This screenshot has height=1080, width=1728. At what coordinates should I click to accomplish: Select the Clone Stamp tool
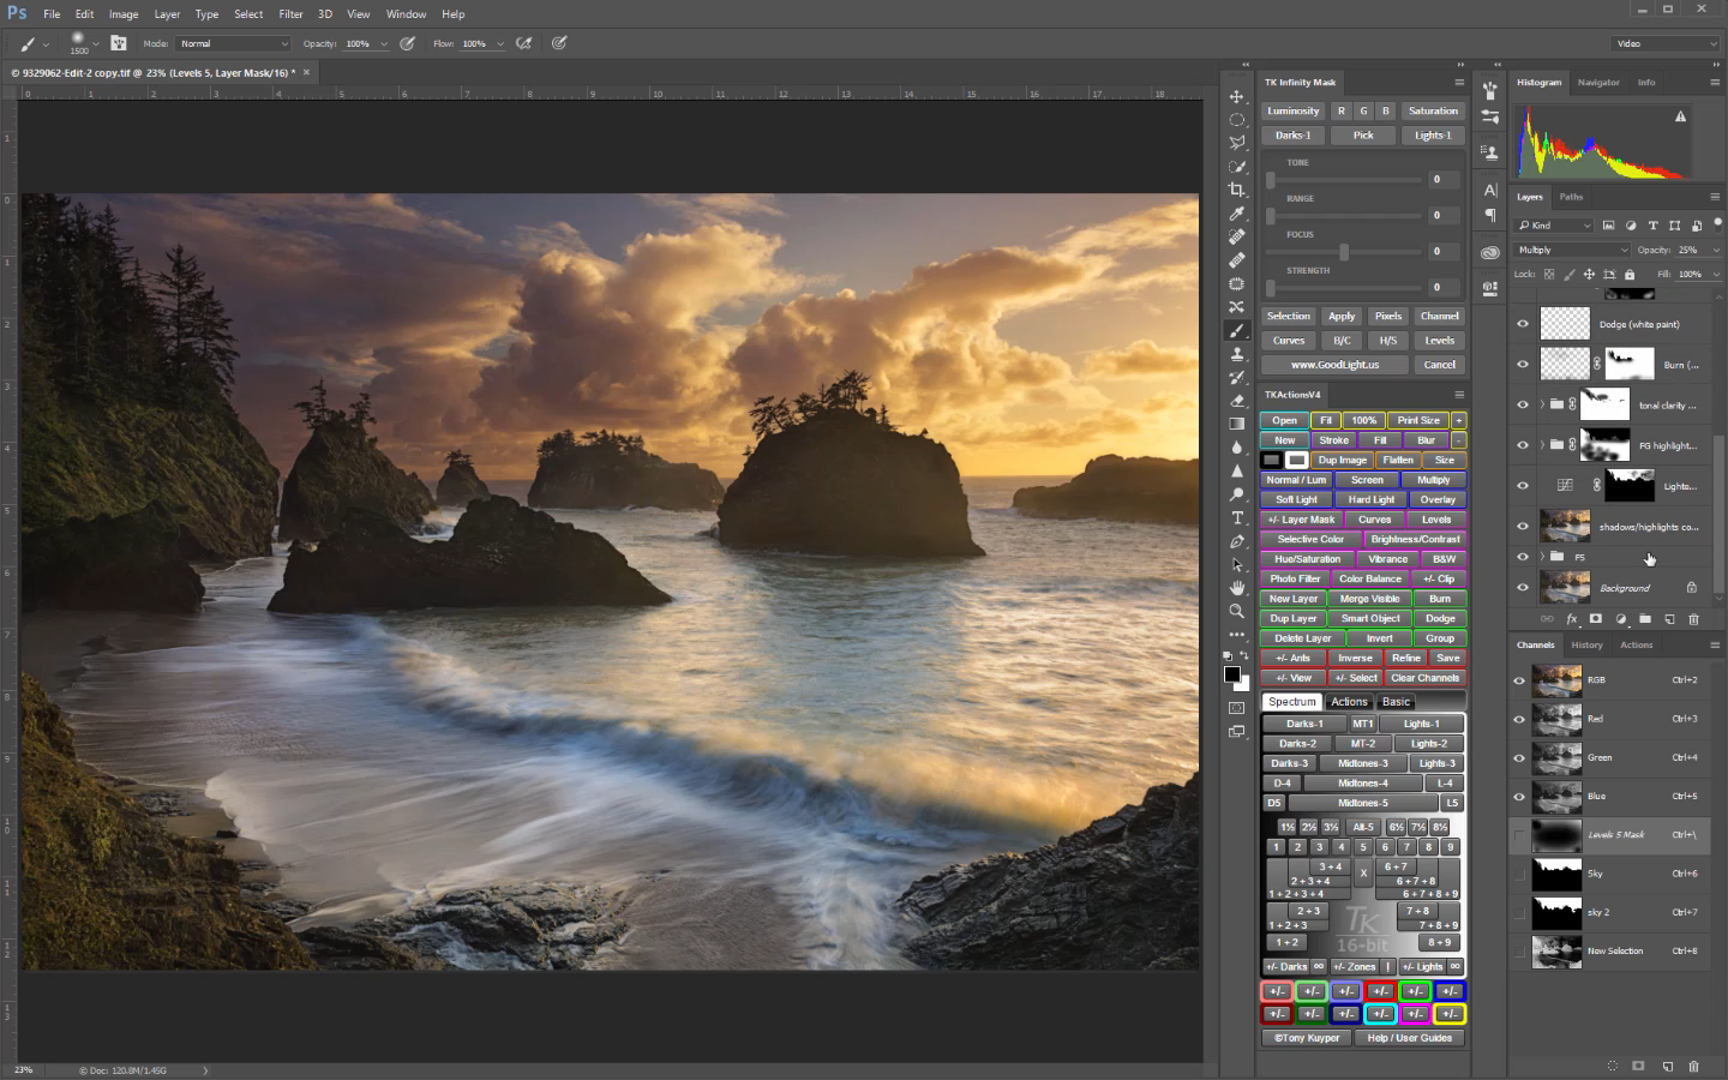(x=1237, y=354)
